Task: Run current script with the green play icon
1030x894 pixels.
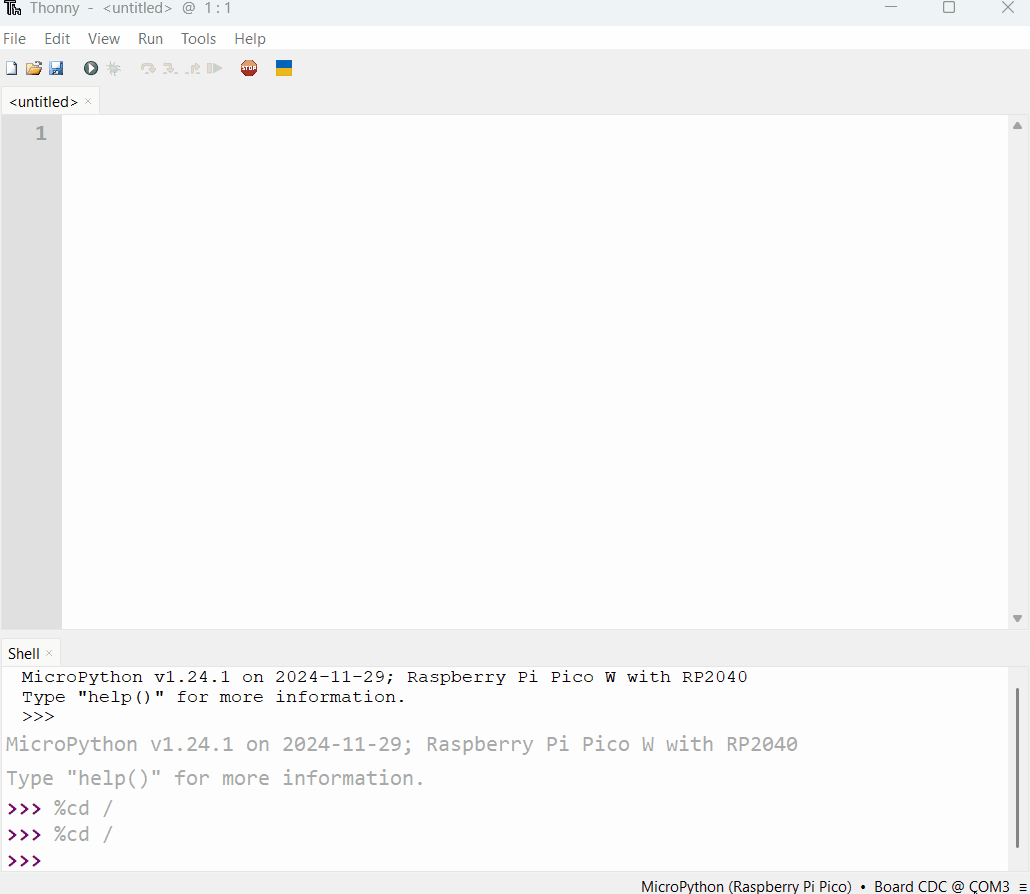Action: tap(91, 68)
